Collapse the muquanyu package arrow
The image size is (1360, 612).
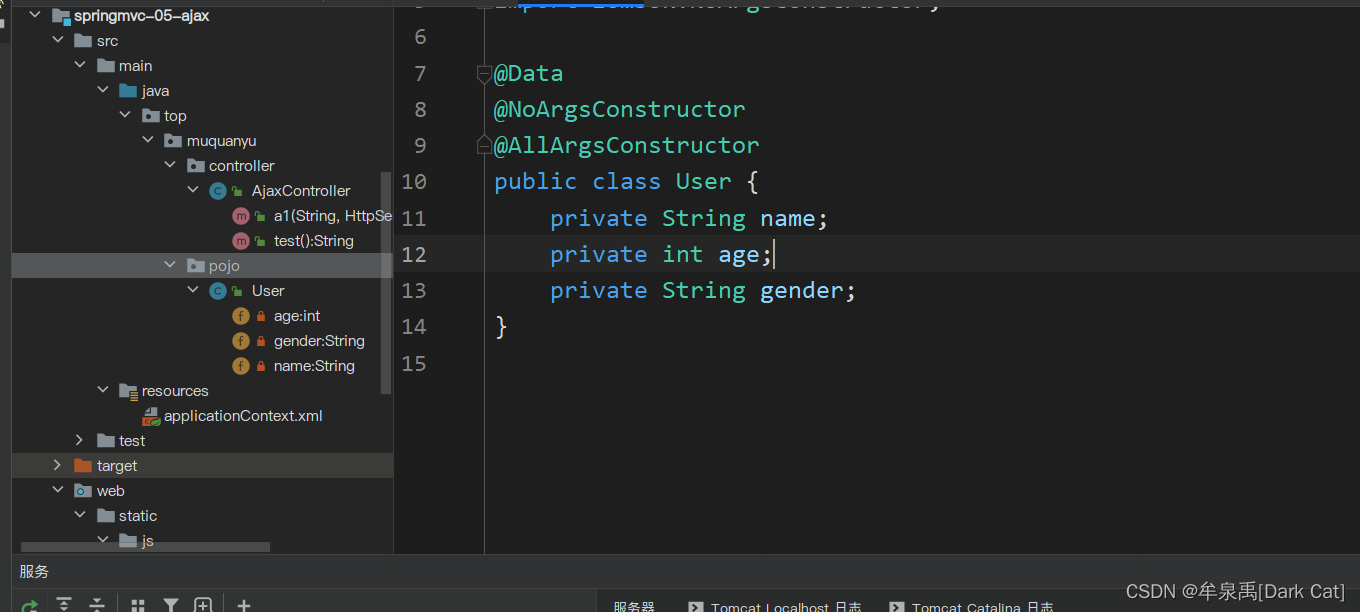click(148, 140)
